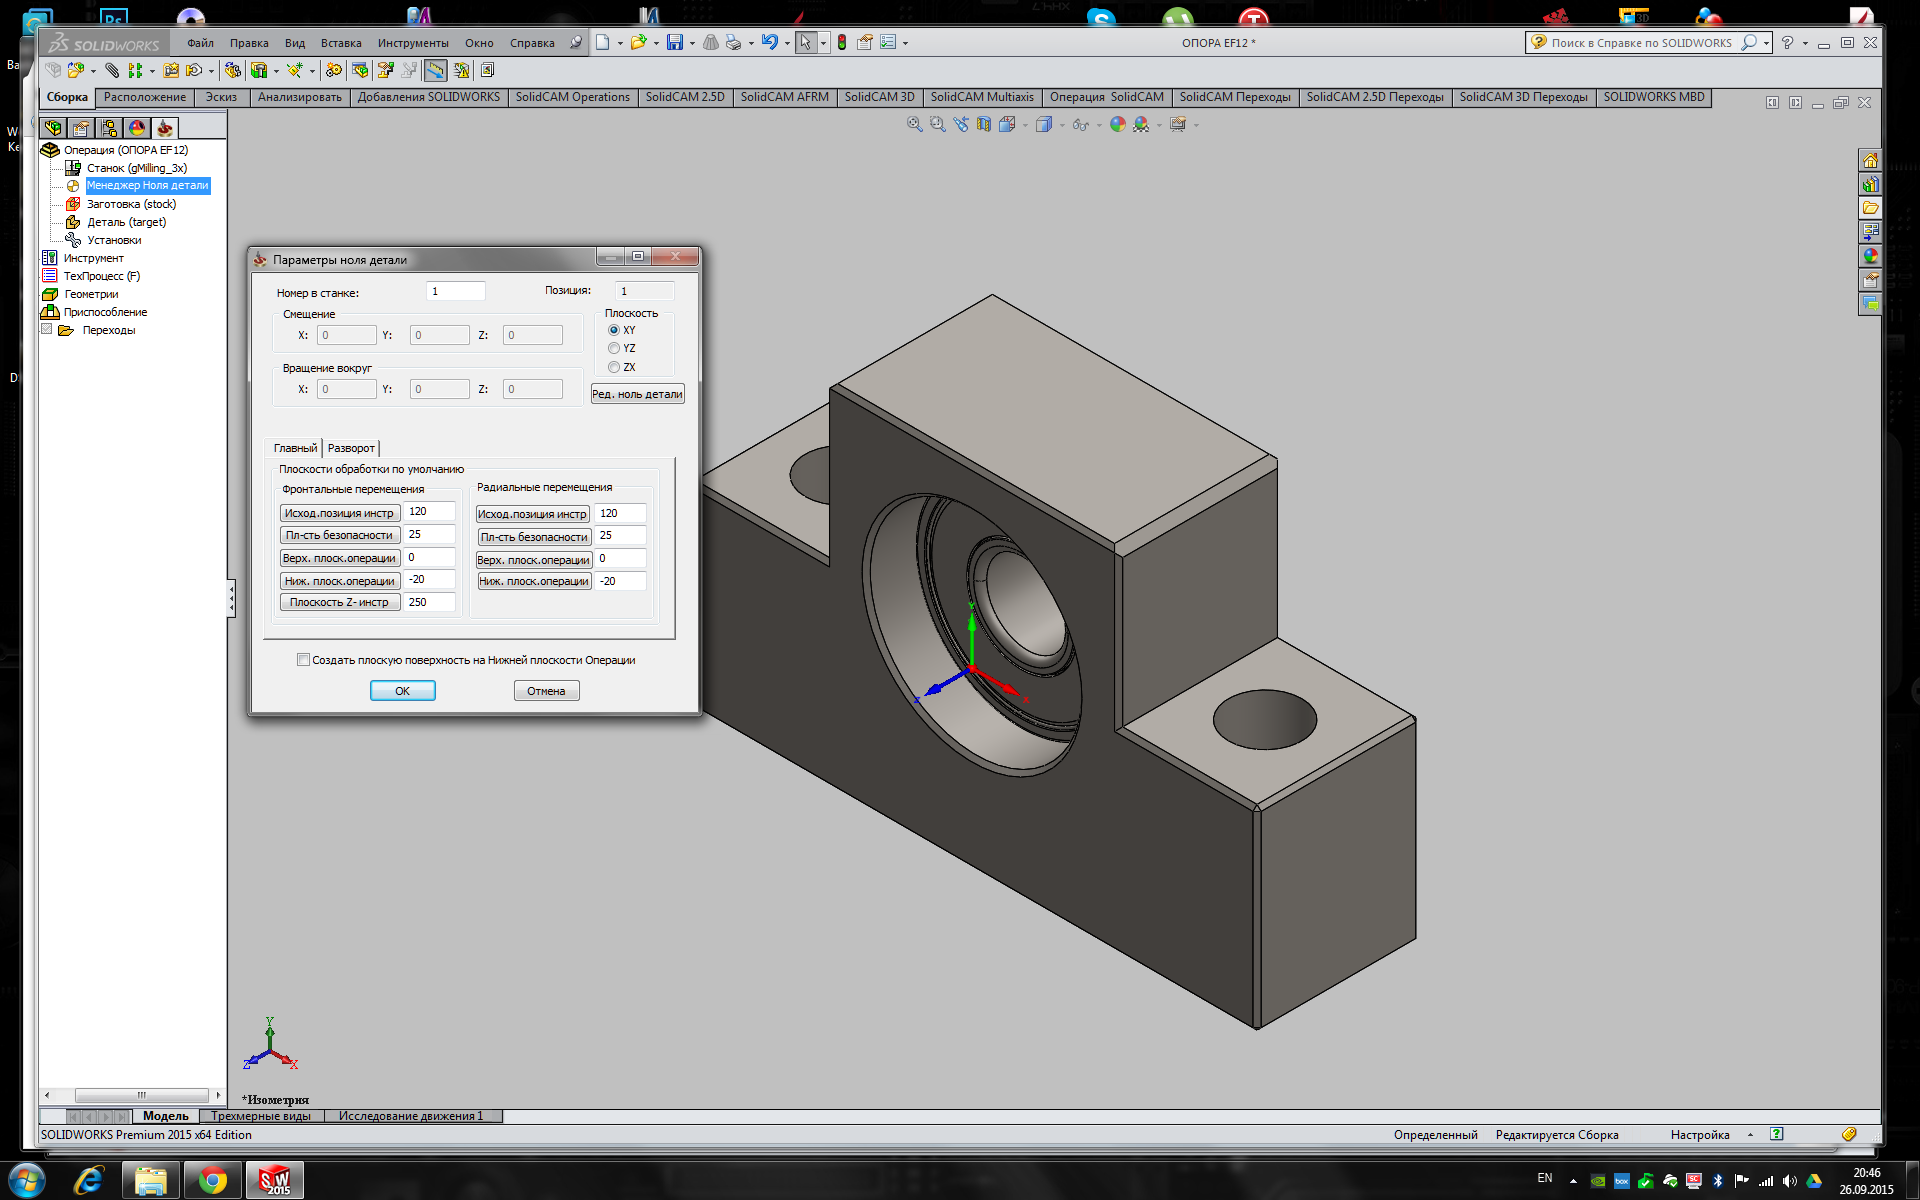The width and height of the screenshot is (1920, 1200).
Task: Open dropdown arrow next to the Undo icon
Action: click(787, 43)
